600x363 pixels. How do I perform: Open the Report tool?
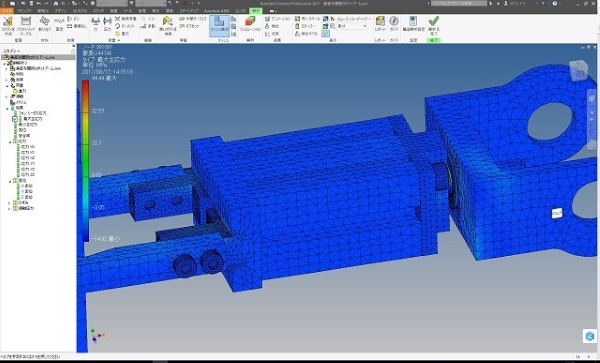380,24
